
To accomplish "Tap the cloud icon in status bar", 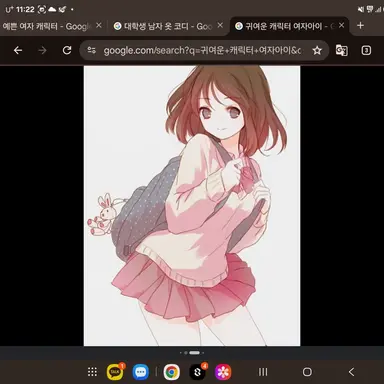I will tap(52, 9).
